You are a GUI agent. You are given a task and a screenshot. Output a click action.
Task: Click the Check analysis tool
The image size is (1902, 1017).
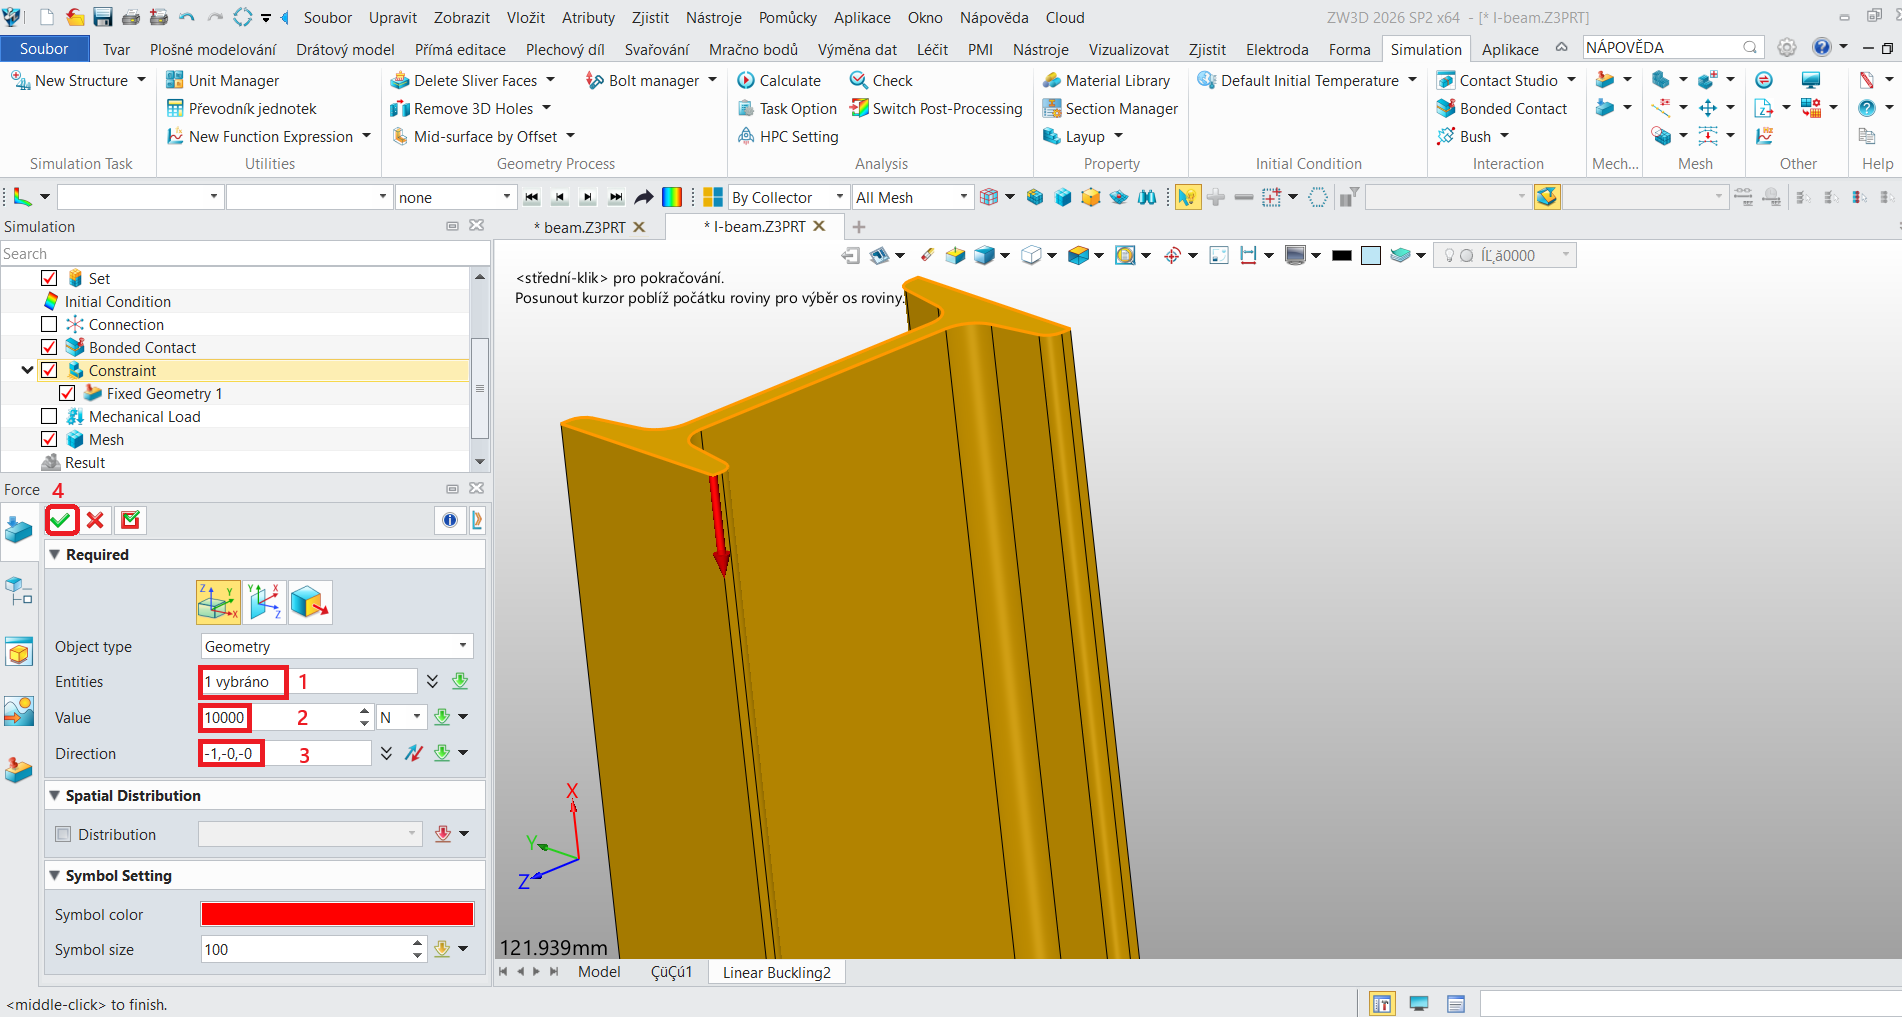[881, 80]
